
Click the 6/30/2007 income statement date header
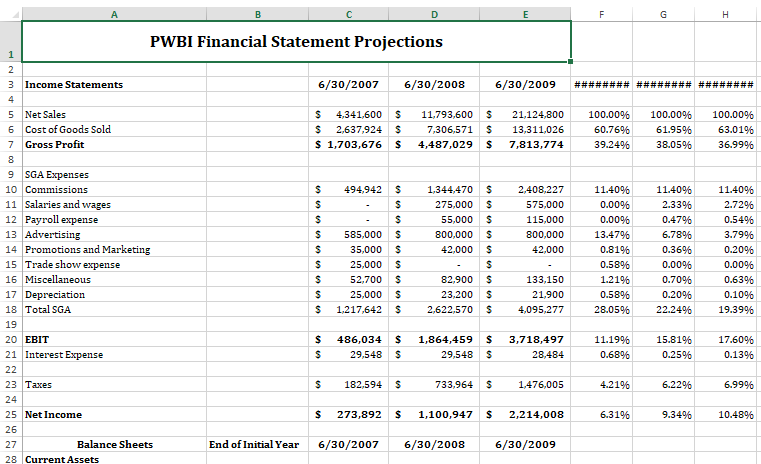348,84
